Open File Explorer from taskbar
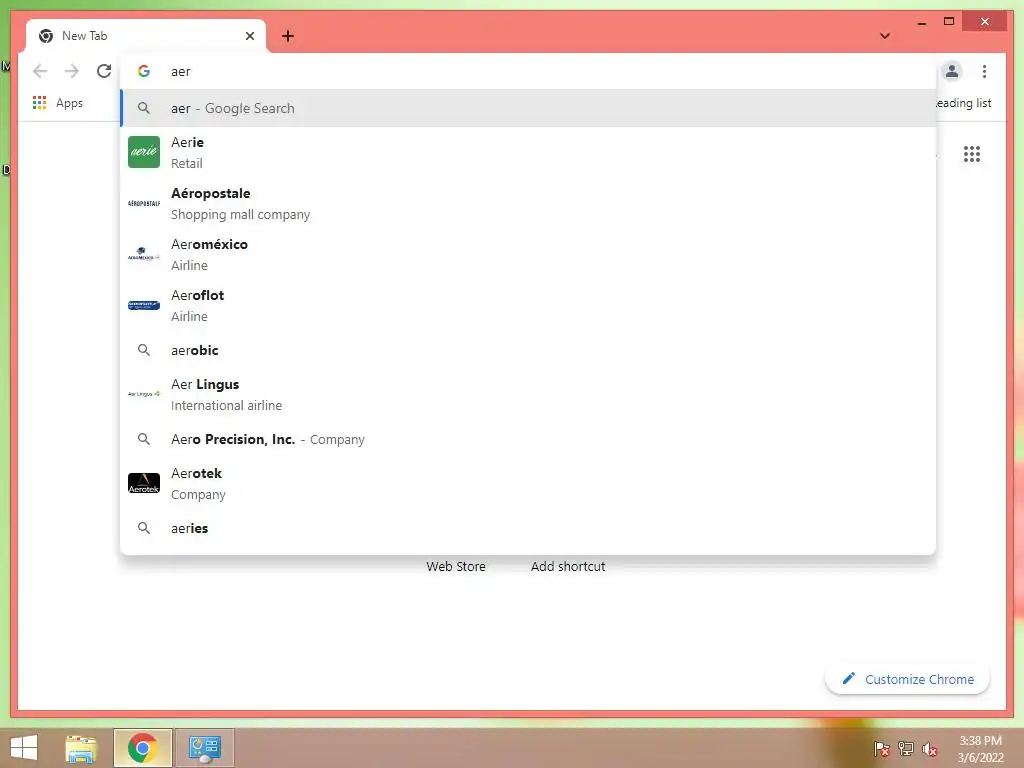Image resolution: width=1024 pixels, height=768 pixels. tap(81, 748)
